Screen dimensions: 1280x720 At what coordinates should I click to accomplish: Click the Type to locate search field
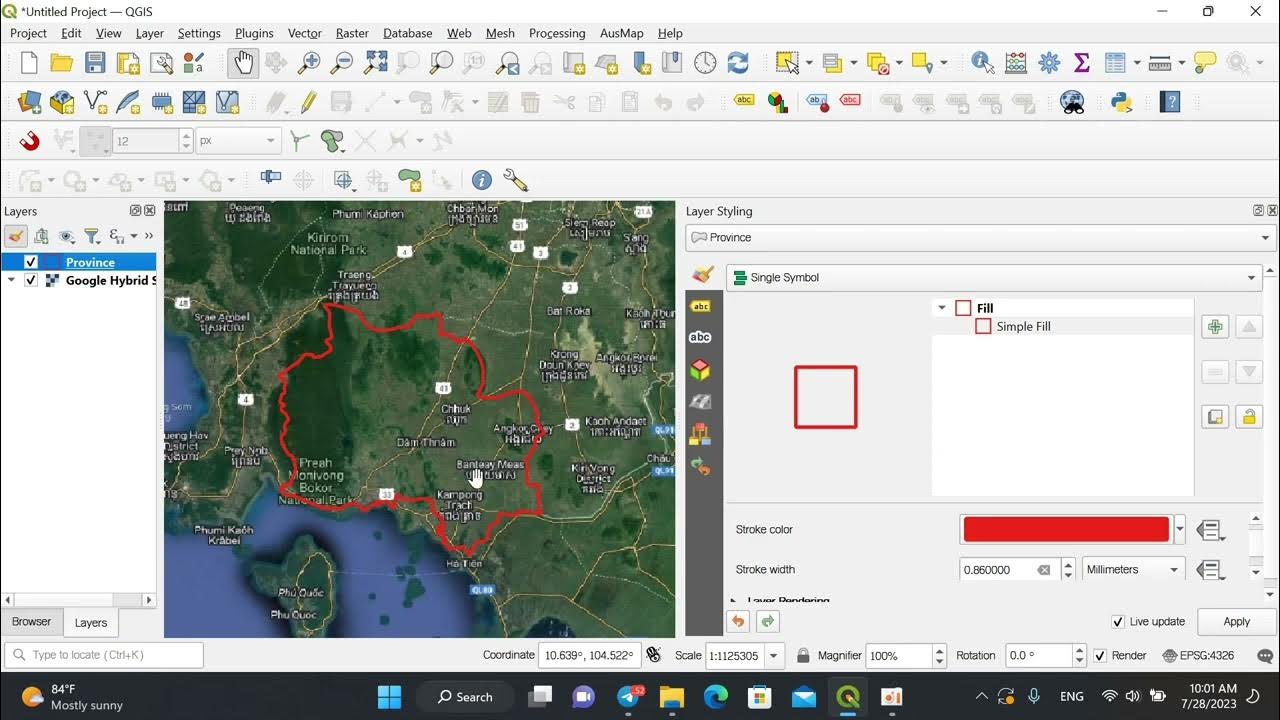[104, 655]
